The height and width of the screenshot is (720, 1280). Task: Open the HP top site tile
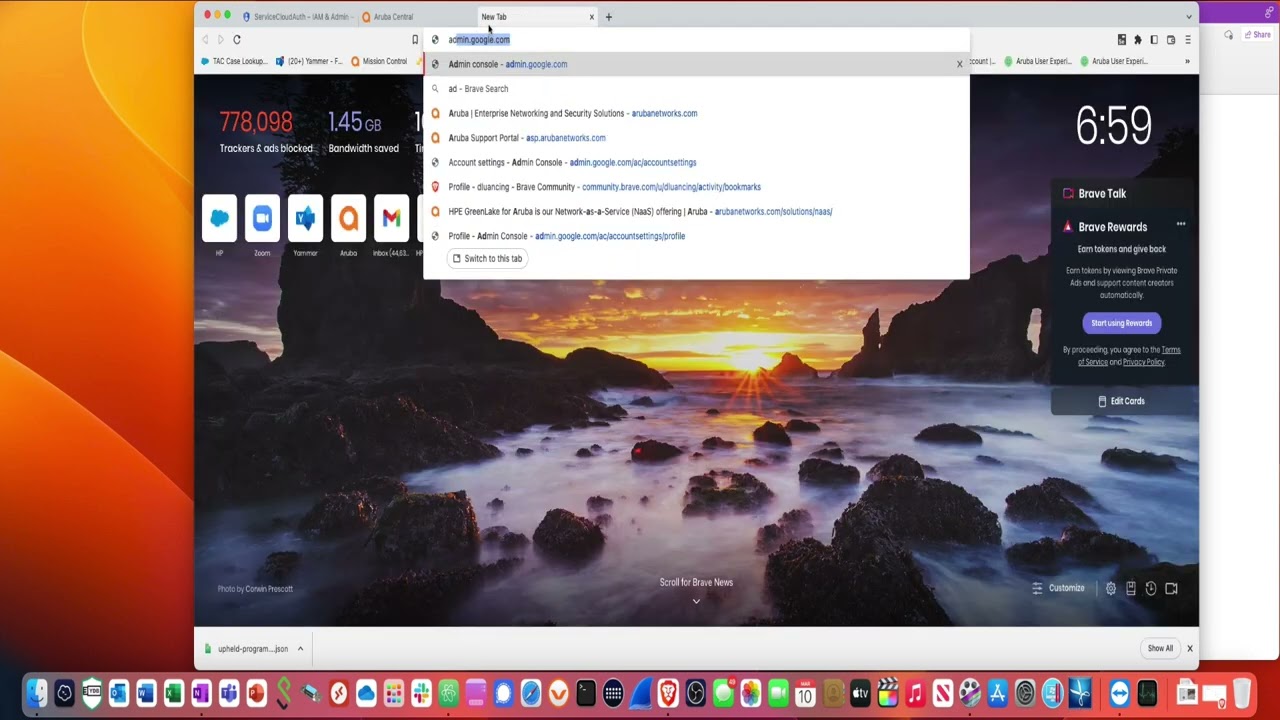point(219,218)
